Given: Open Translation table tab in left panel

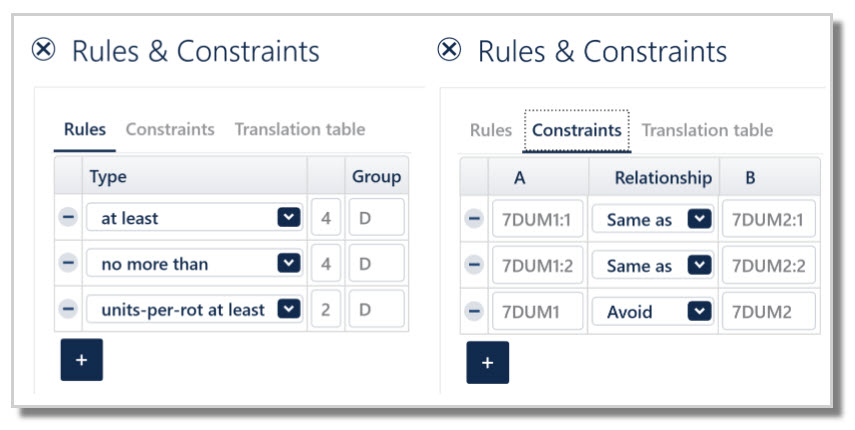Looking at the screenshot, I should (x=299, y=129).
